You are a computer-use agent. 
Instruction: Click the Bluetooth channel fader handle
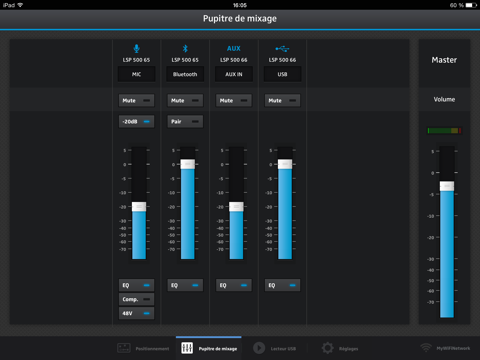(188, 164)
